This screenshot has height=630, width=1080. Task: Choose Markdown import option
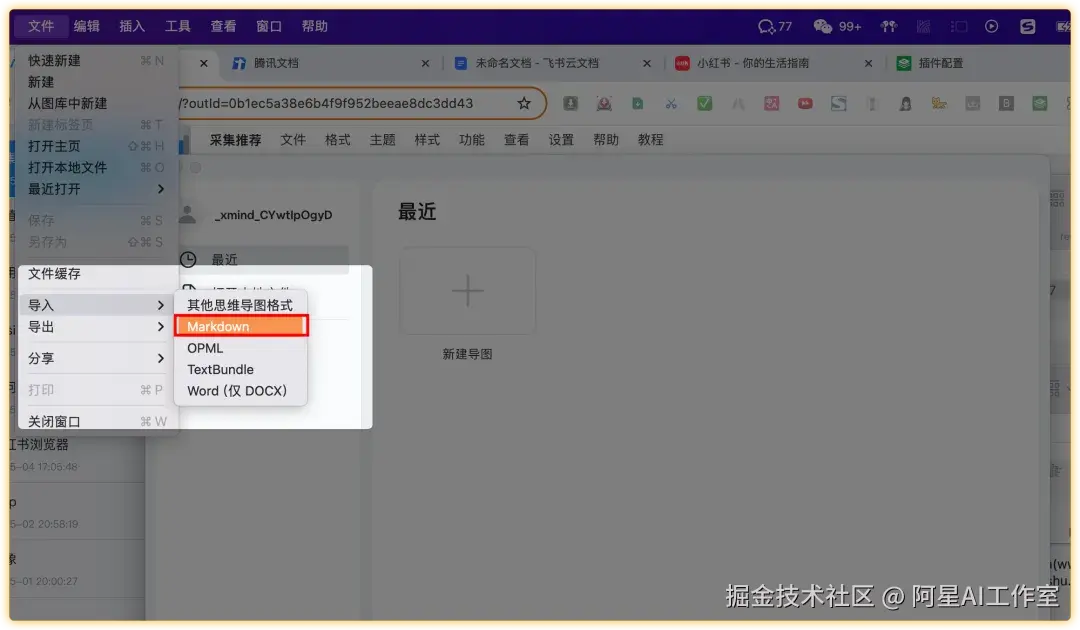(x=240, y=326)
